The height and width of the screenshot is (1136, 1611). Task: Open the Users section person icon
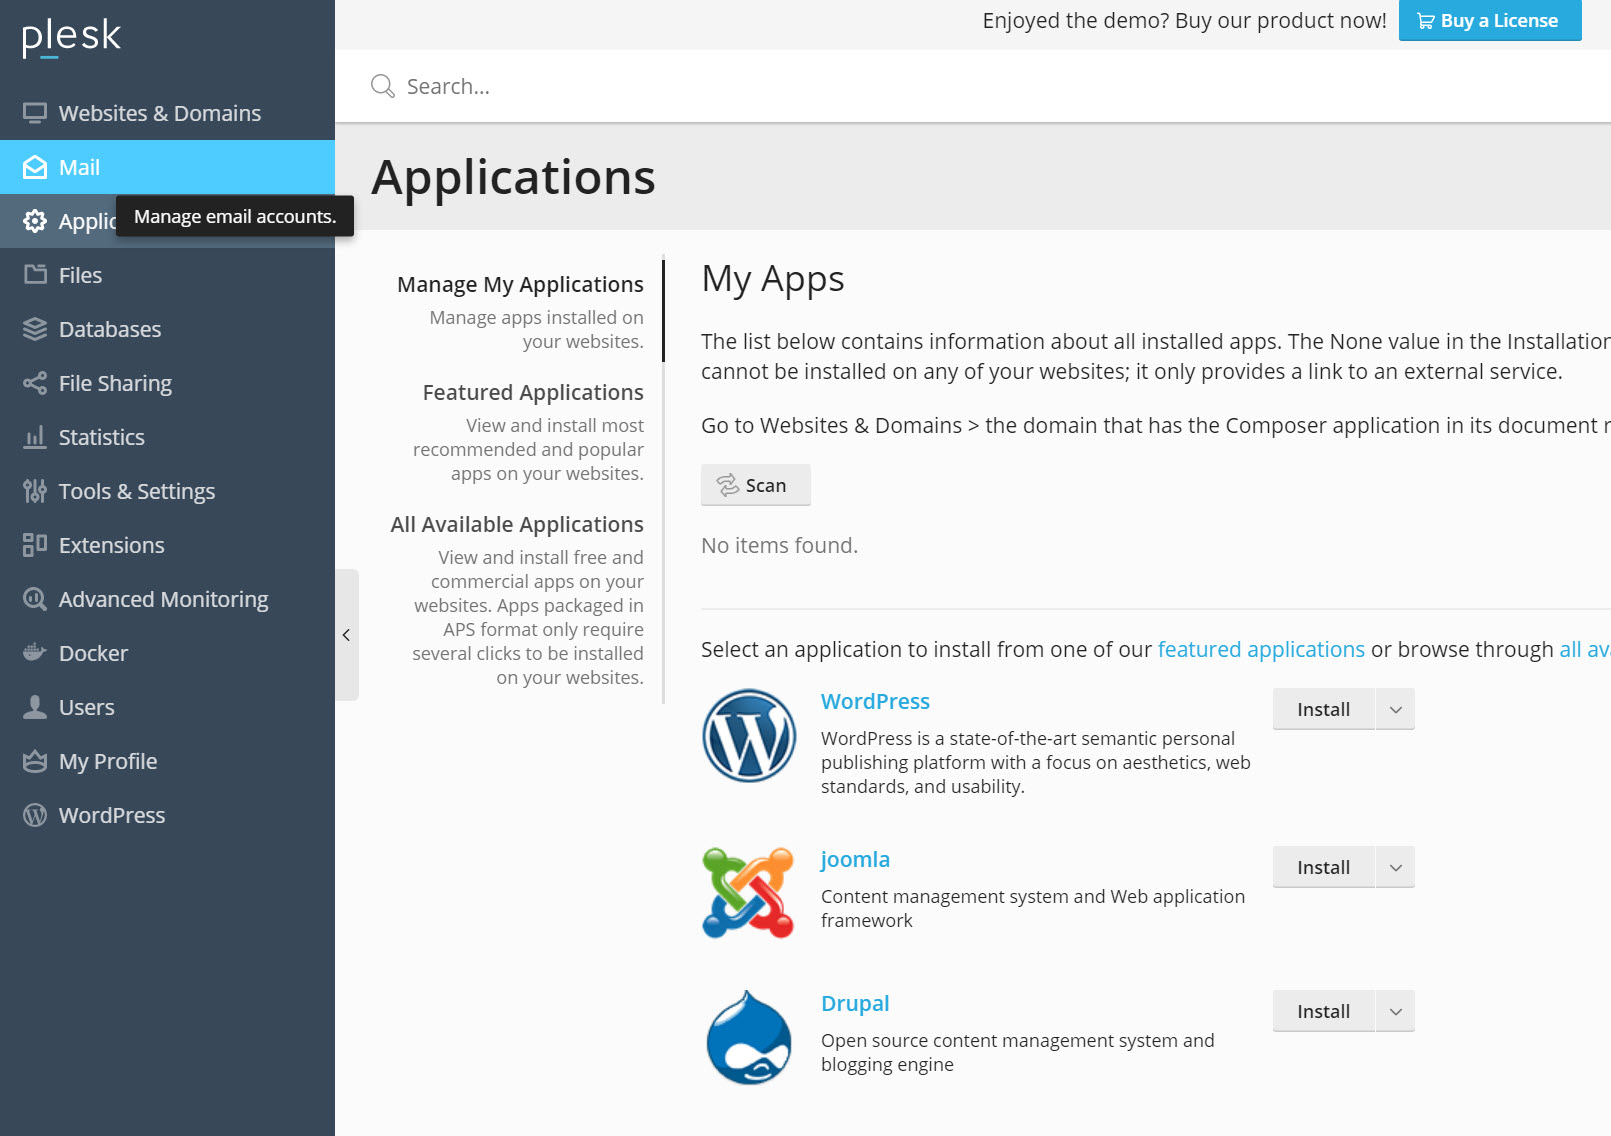click(35, 706)
